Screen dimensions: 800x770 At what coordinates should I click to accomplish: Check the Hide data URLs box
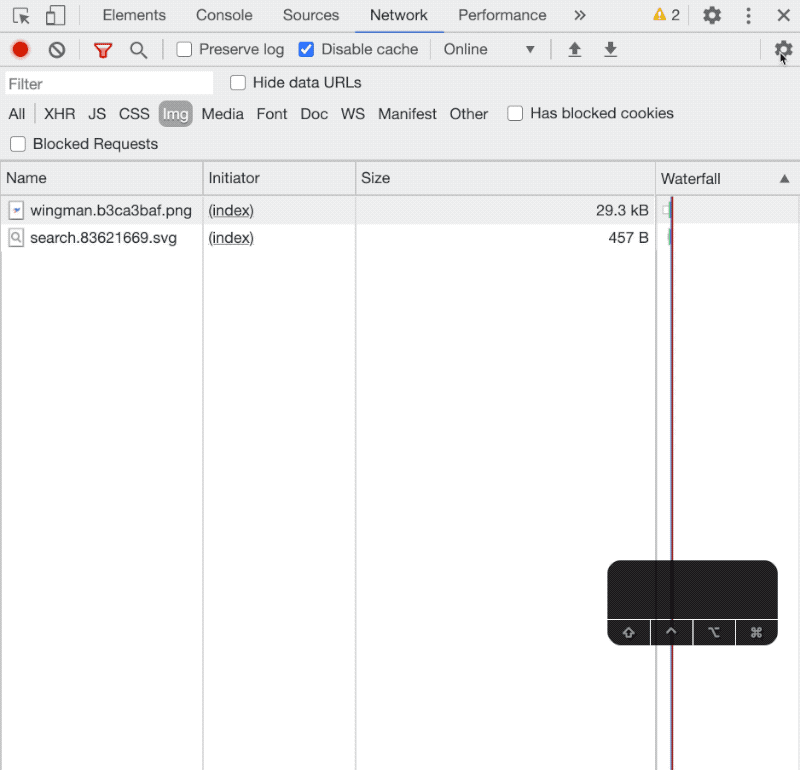(238, 83)
